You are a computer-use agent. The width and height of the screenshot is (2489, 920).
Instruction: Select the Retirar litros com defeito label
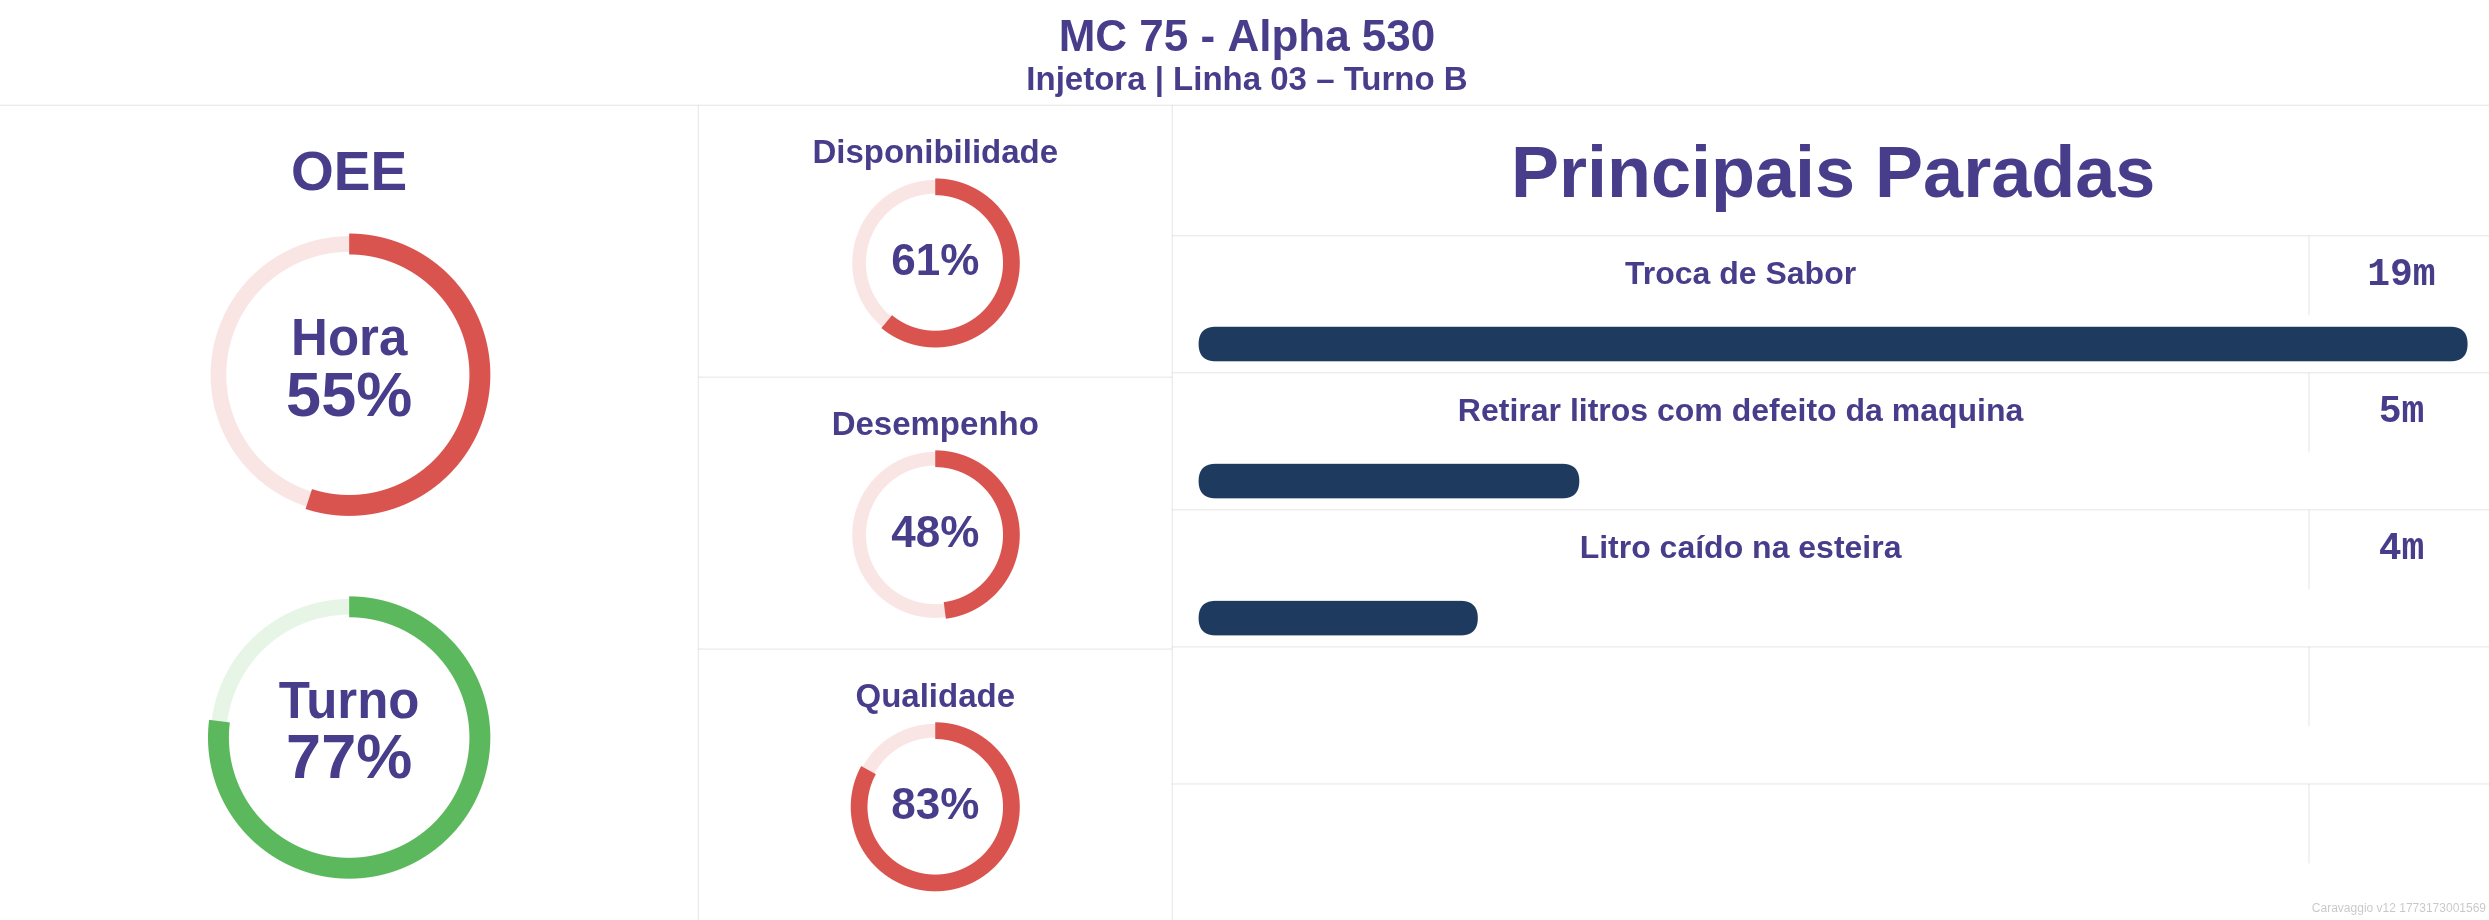(1740, 410)
